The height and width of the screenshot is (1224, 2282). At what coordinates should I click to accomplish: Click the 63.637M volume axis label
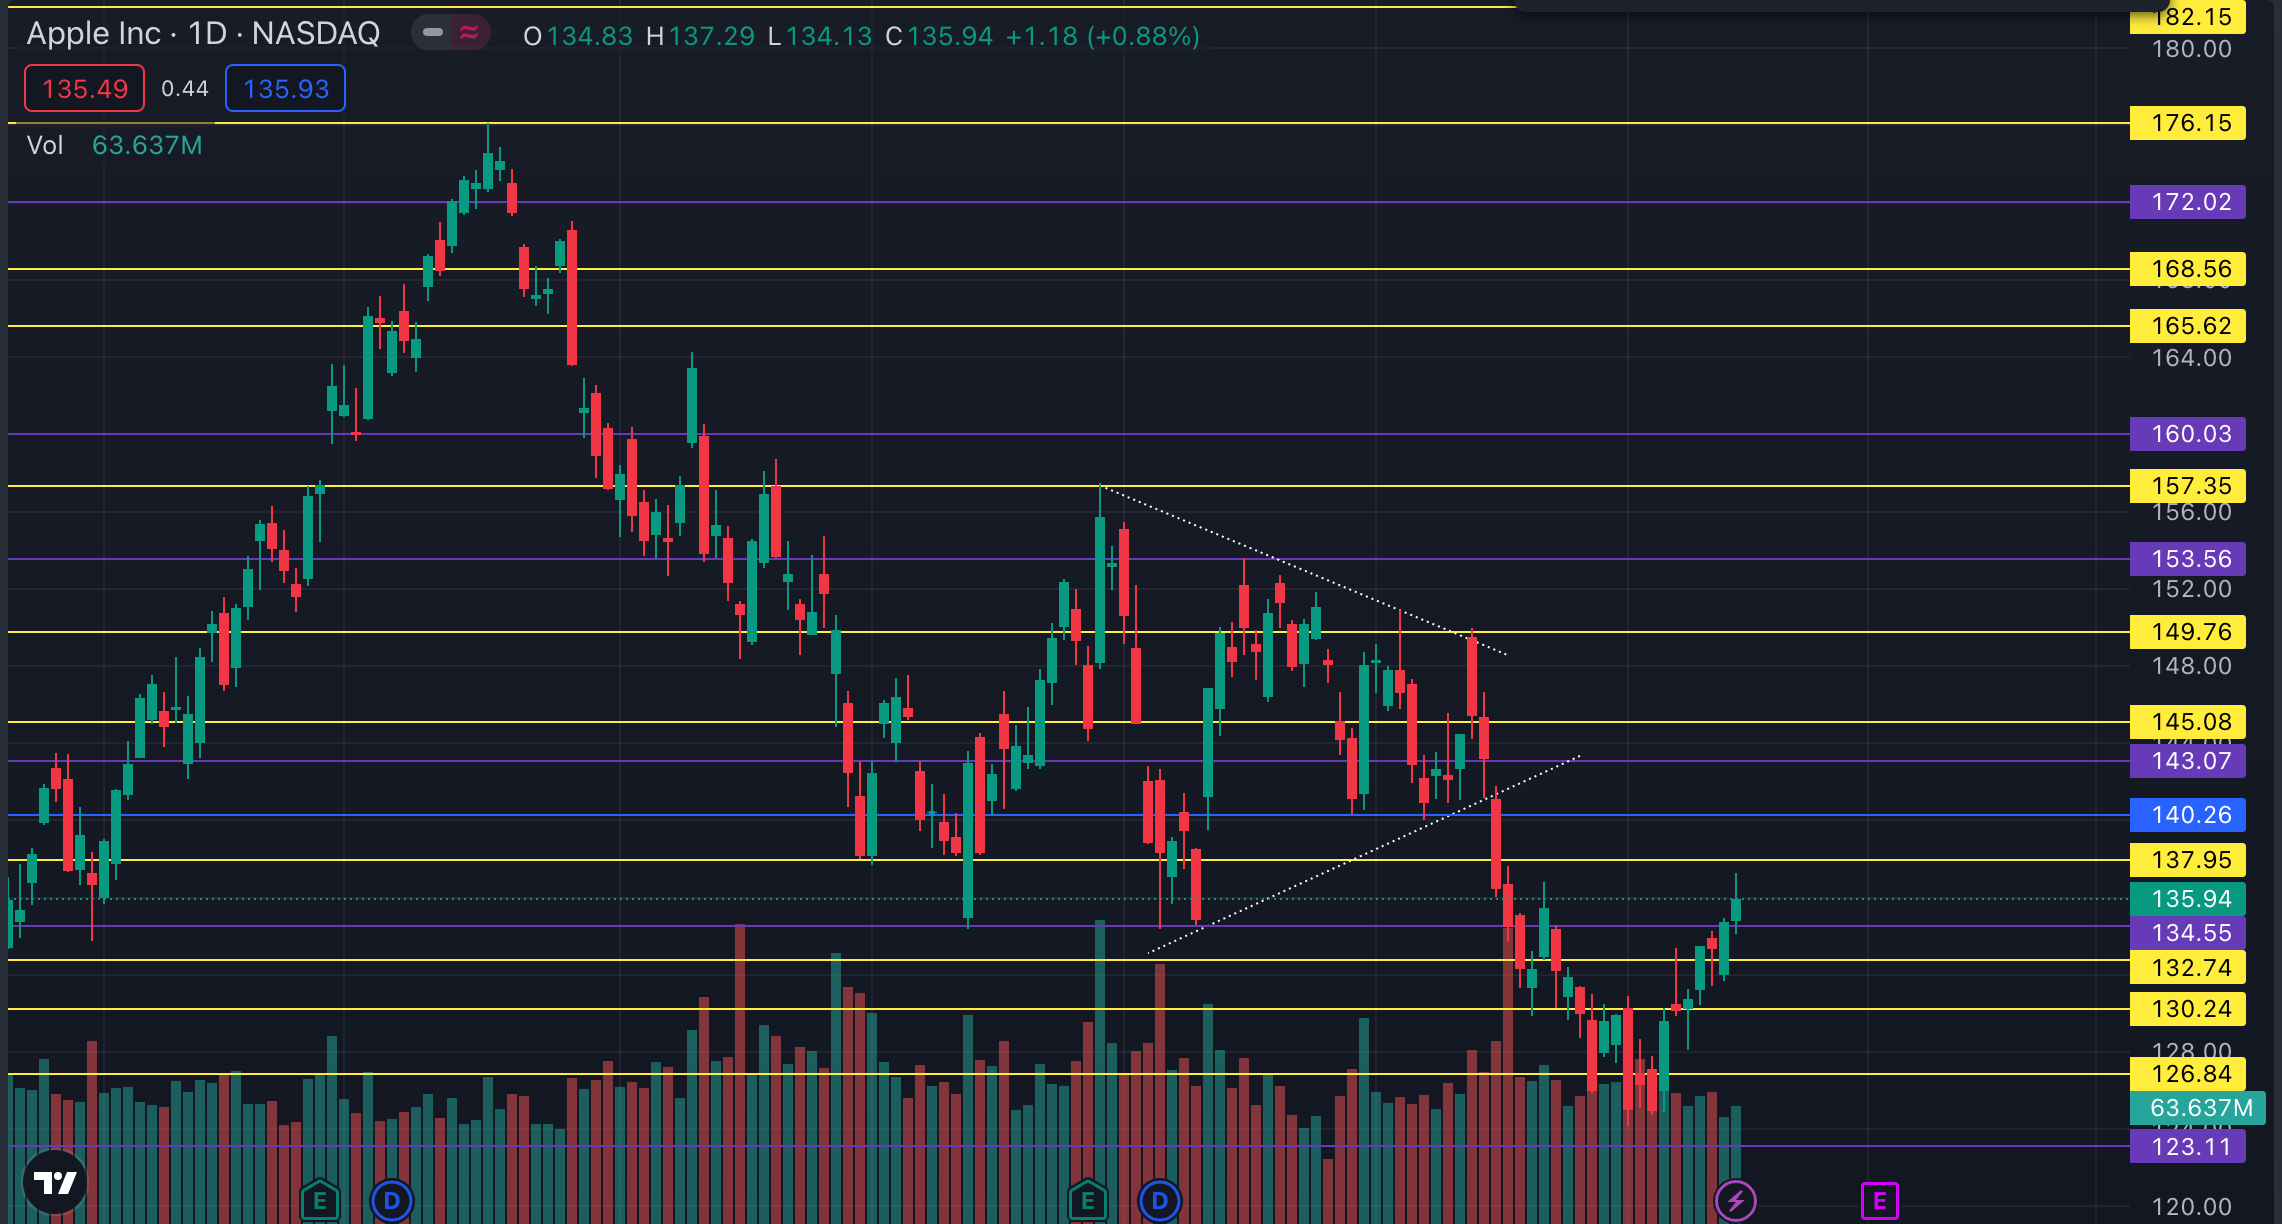(x=2198, y=1108)
